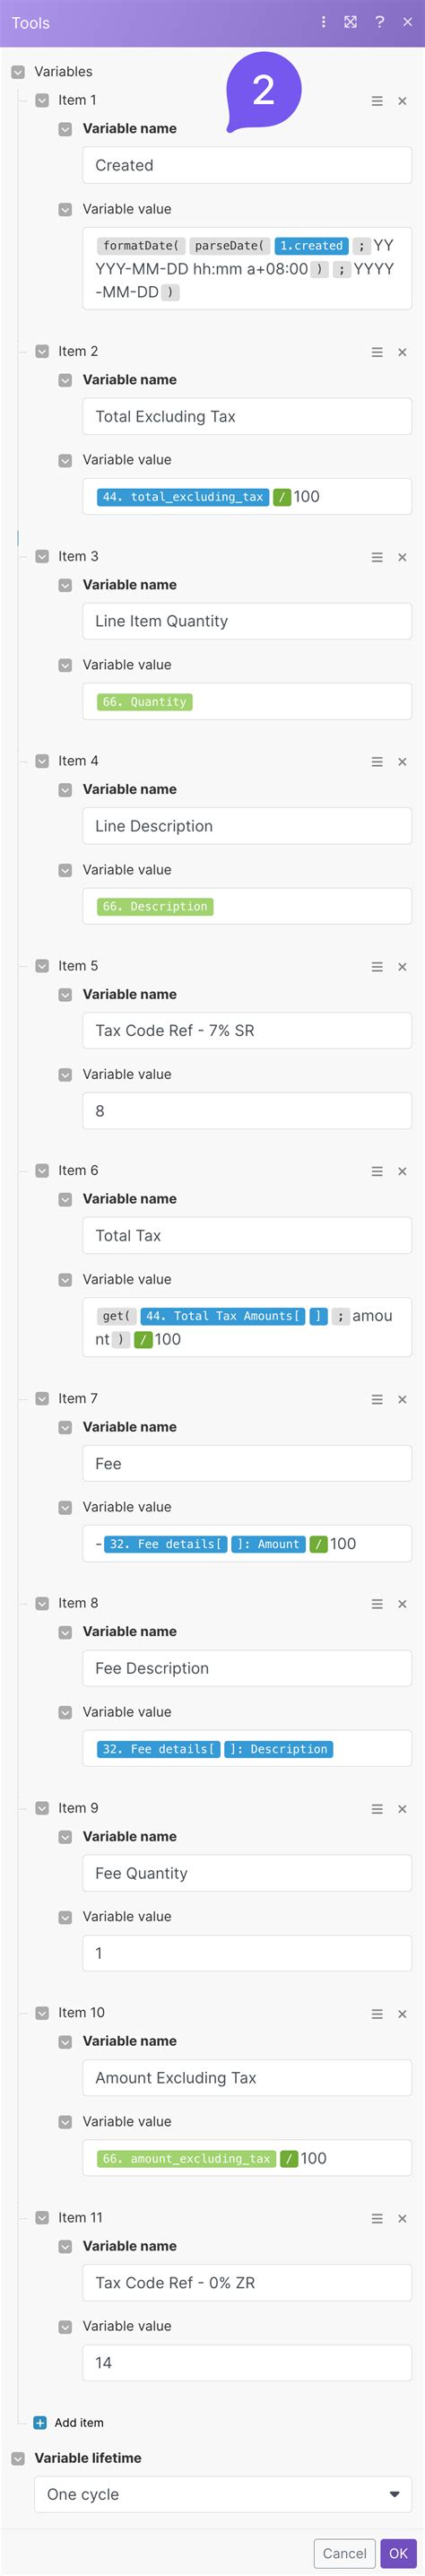Remove Item 7 variable
425x2576 pixels.
pyautogui.click(x=402, y=1399)
